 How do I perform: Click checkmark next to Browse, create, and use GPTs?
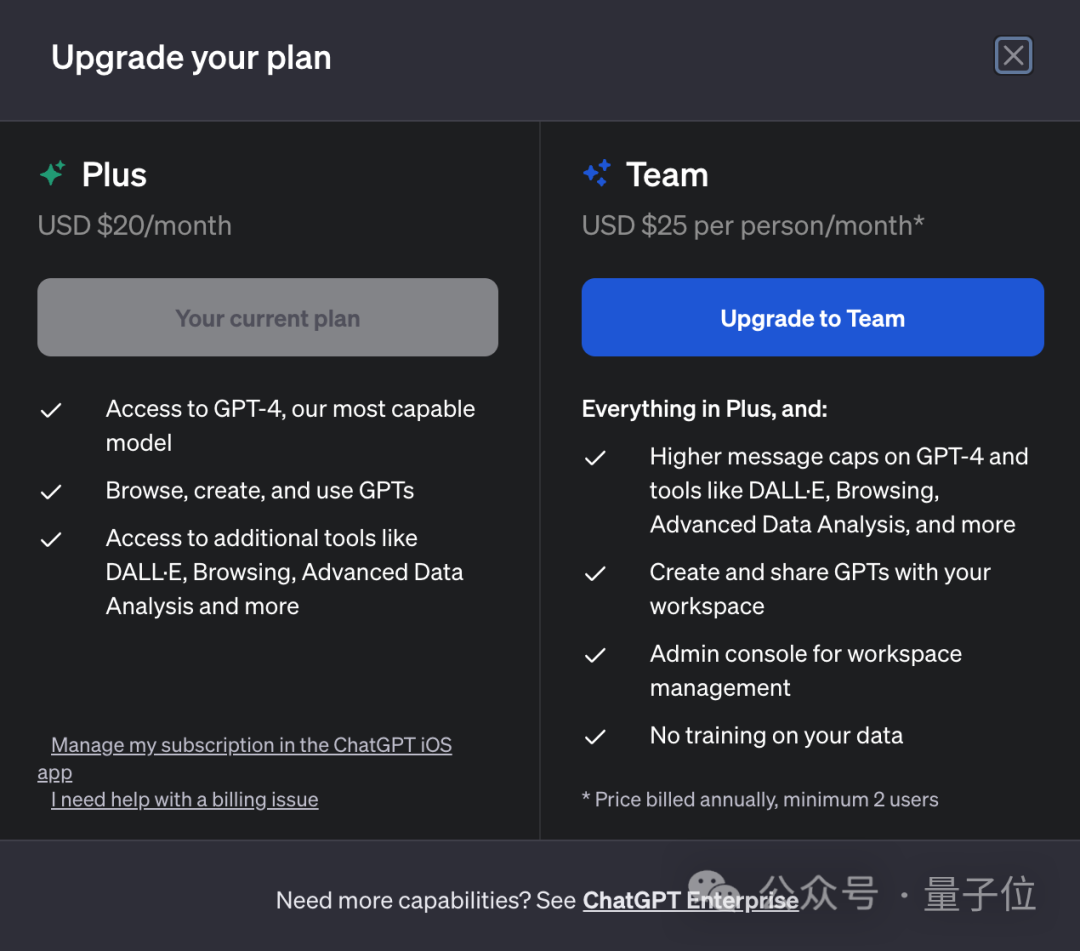(x=51, y=491)
